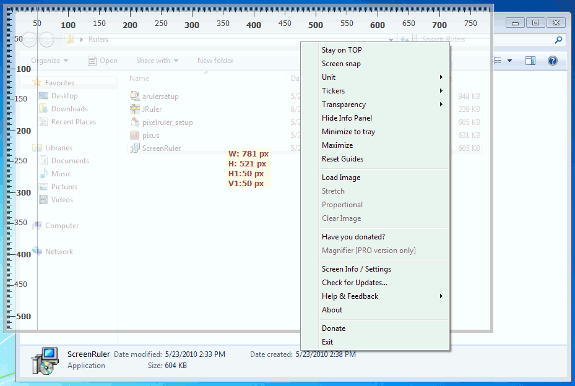Image resolution: width=575 pixels, height=386 pixels.
Task: Select the arulersetup file icon
Action: pos(135,96)
